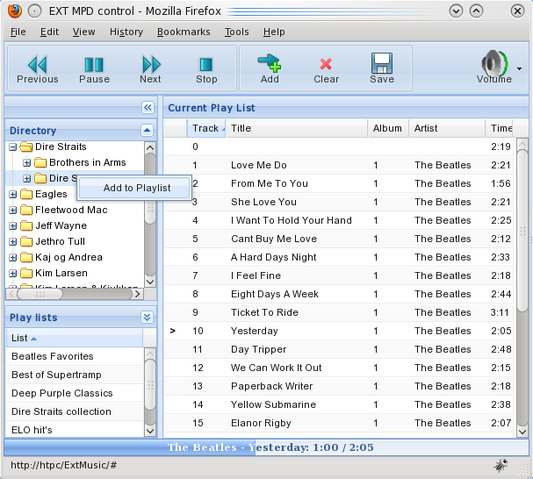The image size is (533, 479).
Task: Select Jethro Tull tree item
Action: 60,241
